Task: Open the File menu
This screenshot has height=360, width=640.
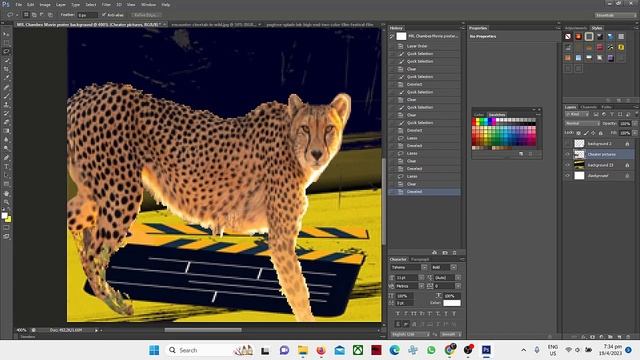Action: click(x=19, y=4)
